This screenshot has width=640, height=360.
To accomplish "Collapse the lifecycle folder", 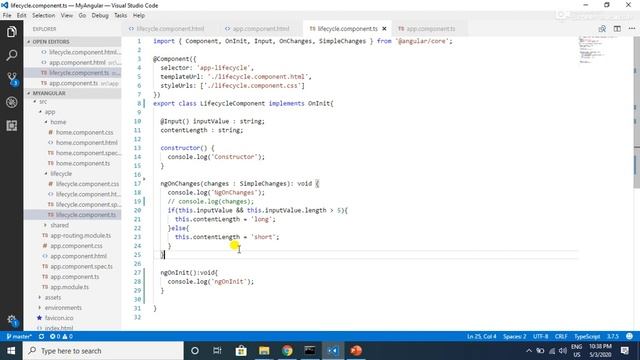I will [x=46, y=173].
